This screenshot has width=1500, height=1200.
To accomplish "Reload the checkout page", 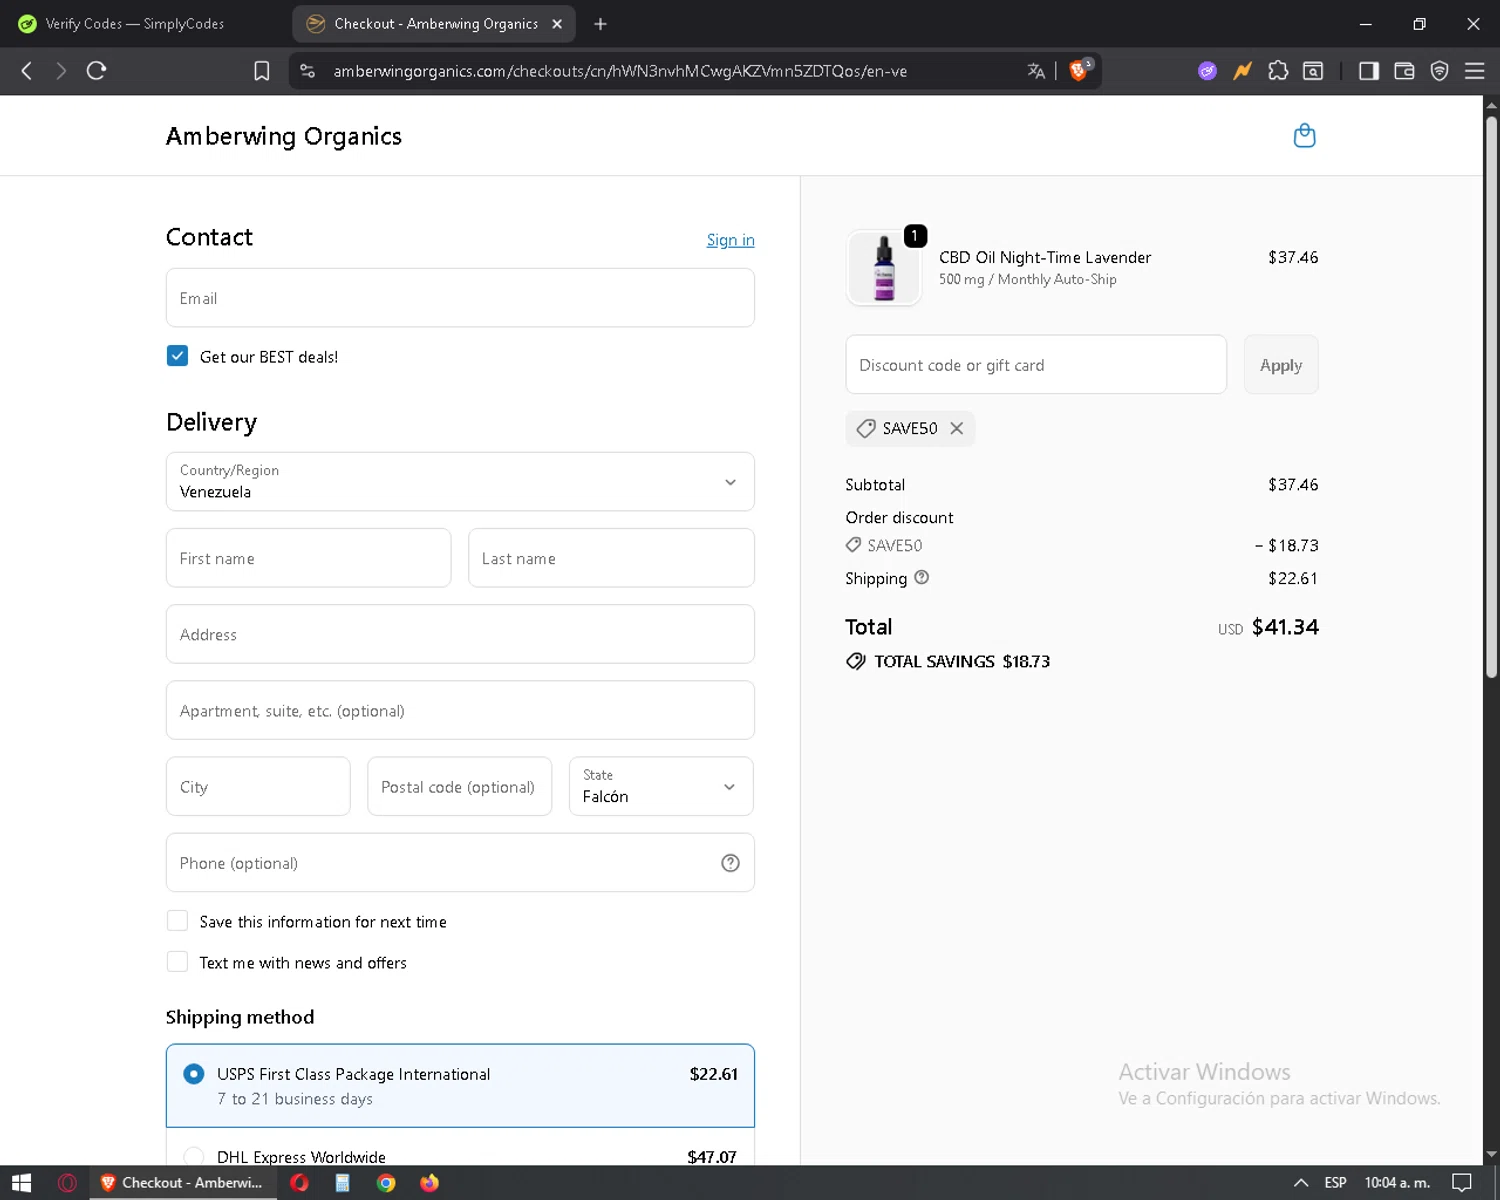I will [x=96, y=71].
